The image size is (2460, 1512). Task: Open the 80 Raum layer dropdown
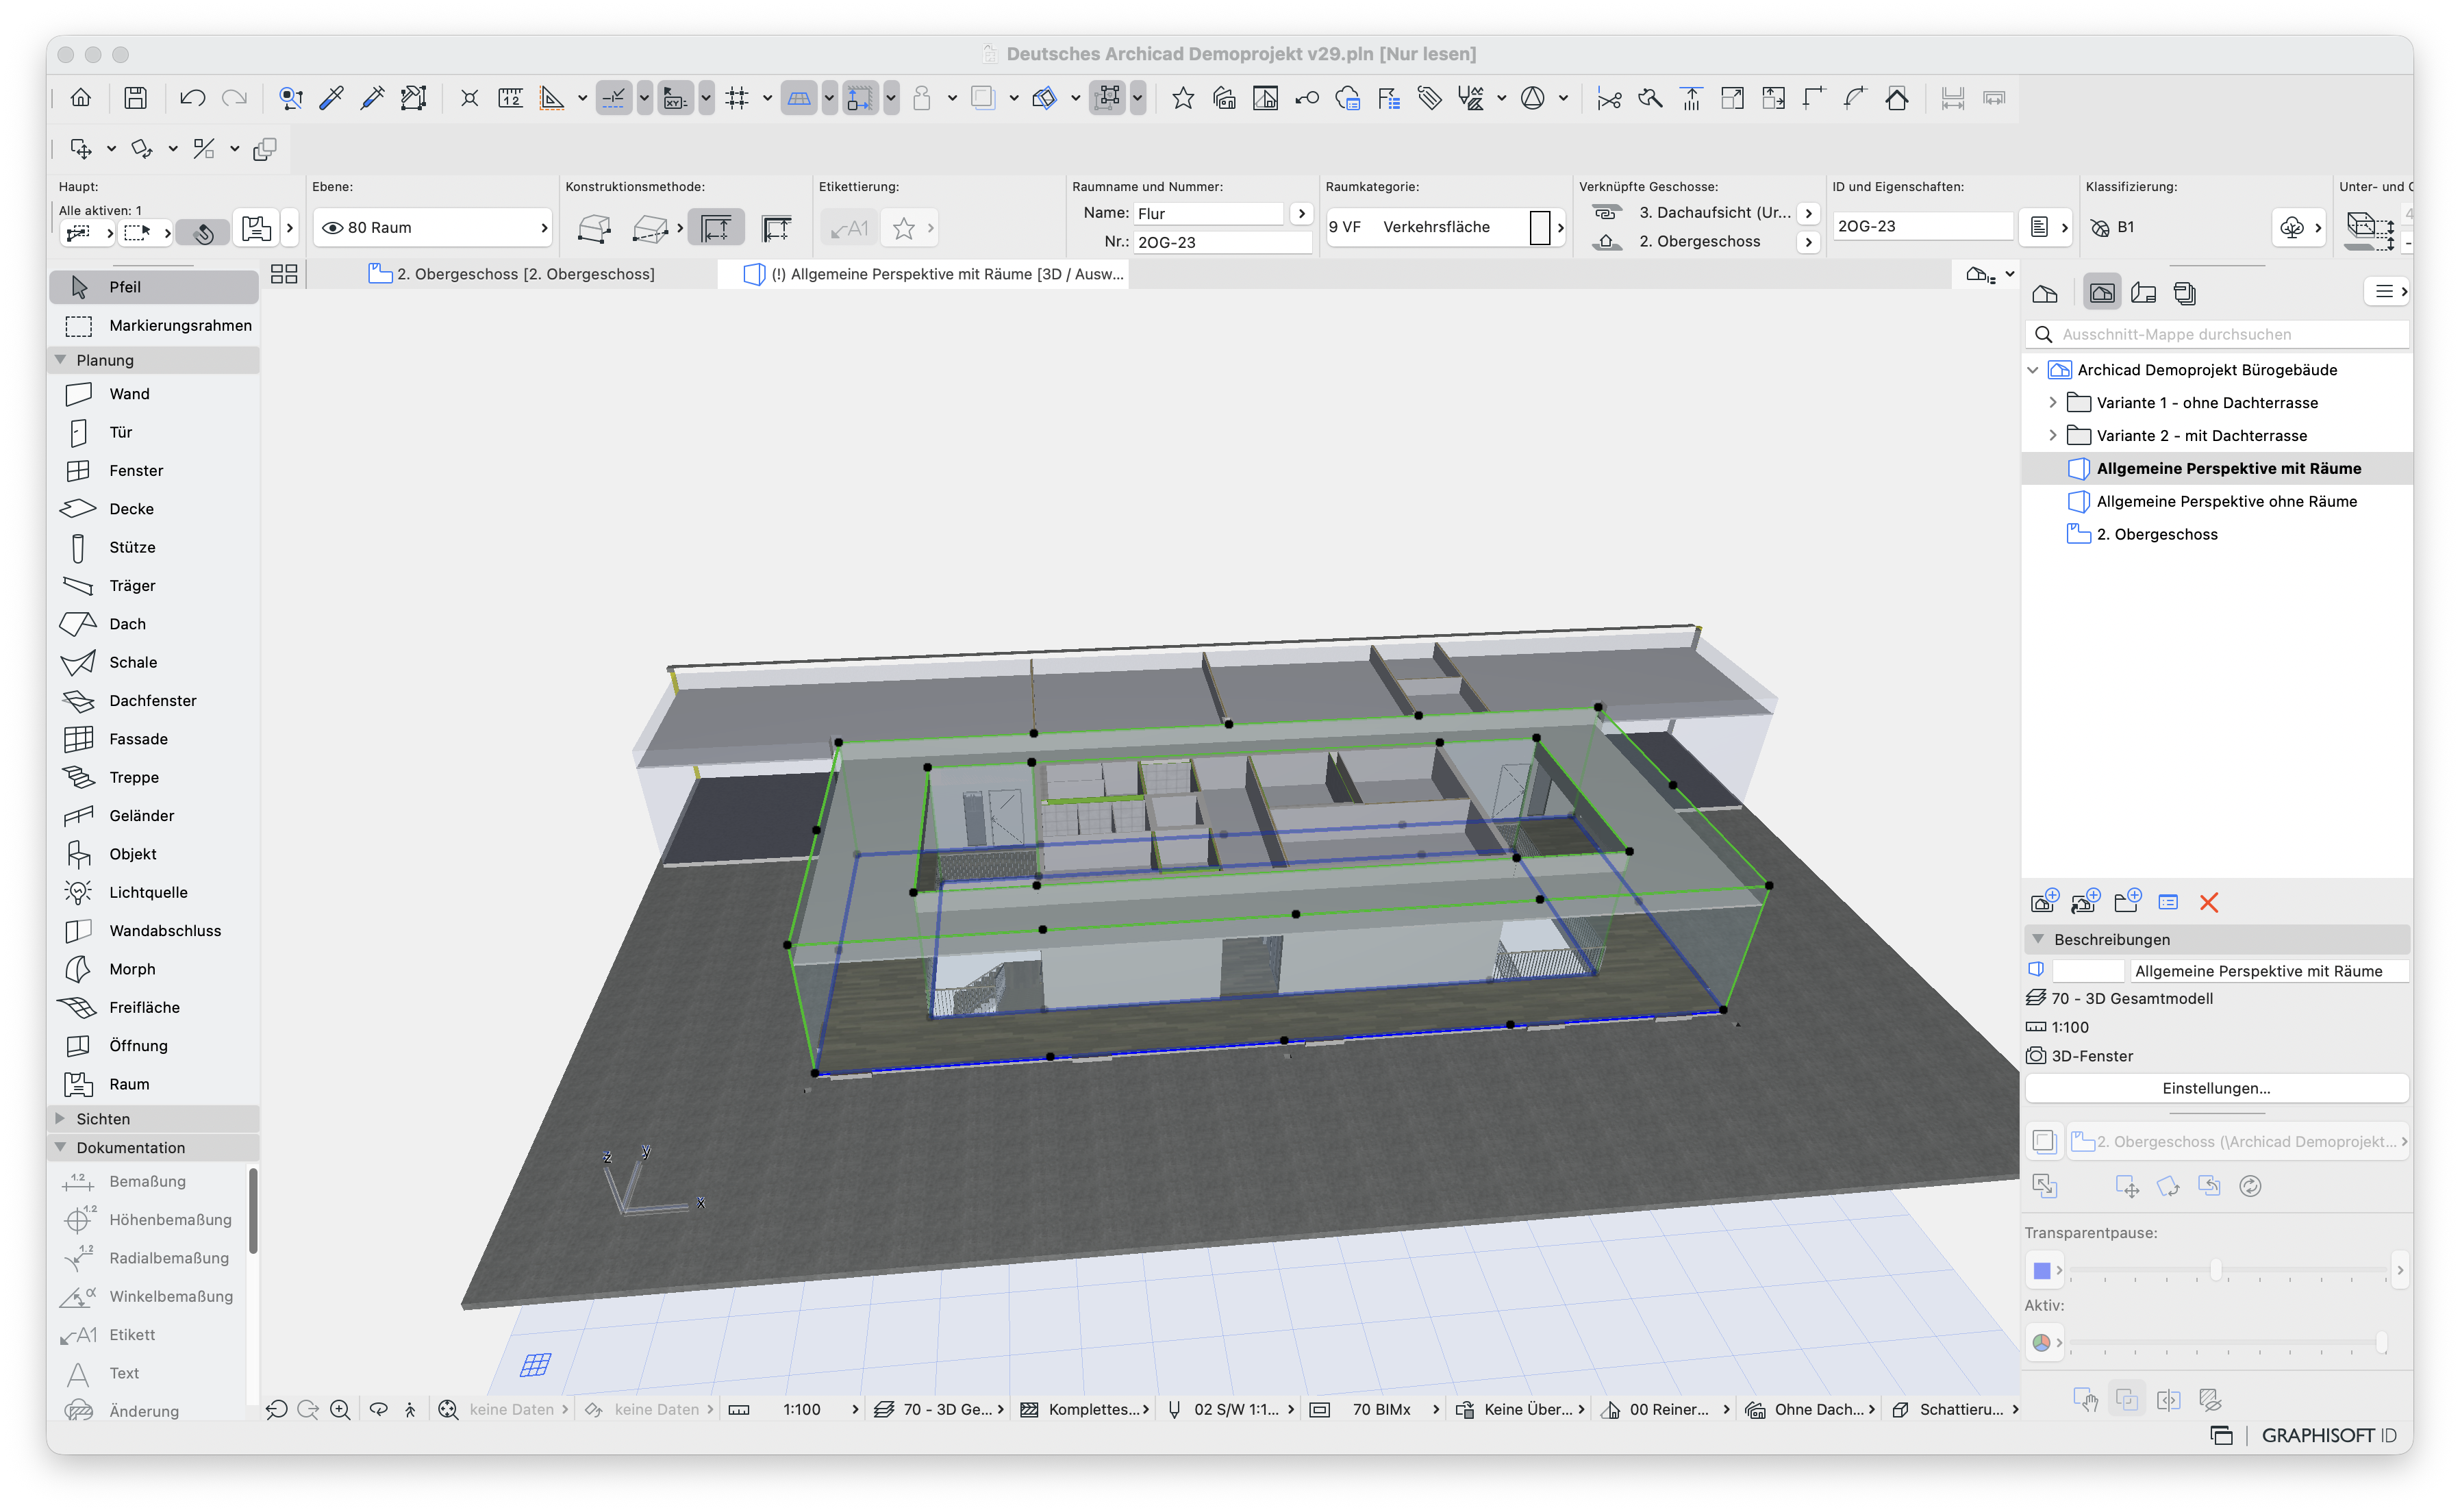pos(433,228)
